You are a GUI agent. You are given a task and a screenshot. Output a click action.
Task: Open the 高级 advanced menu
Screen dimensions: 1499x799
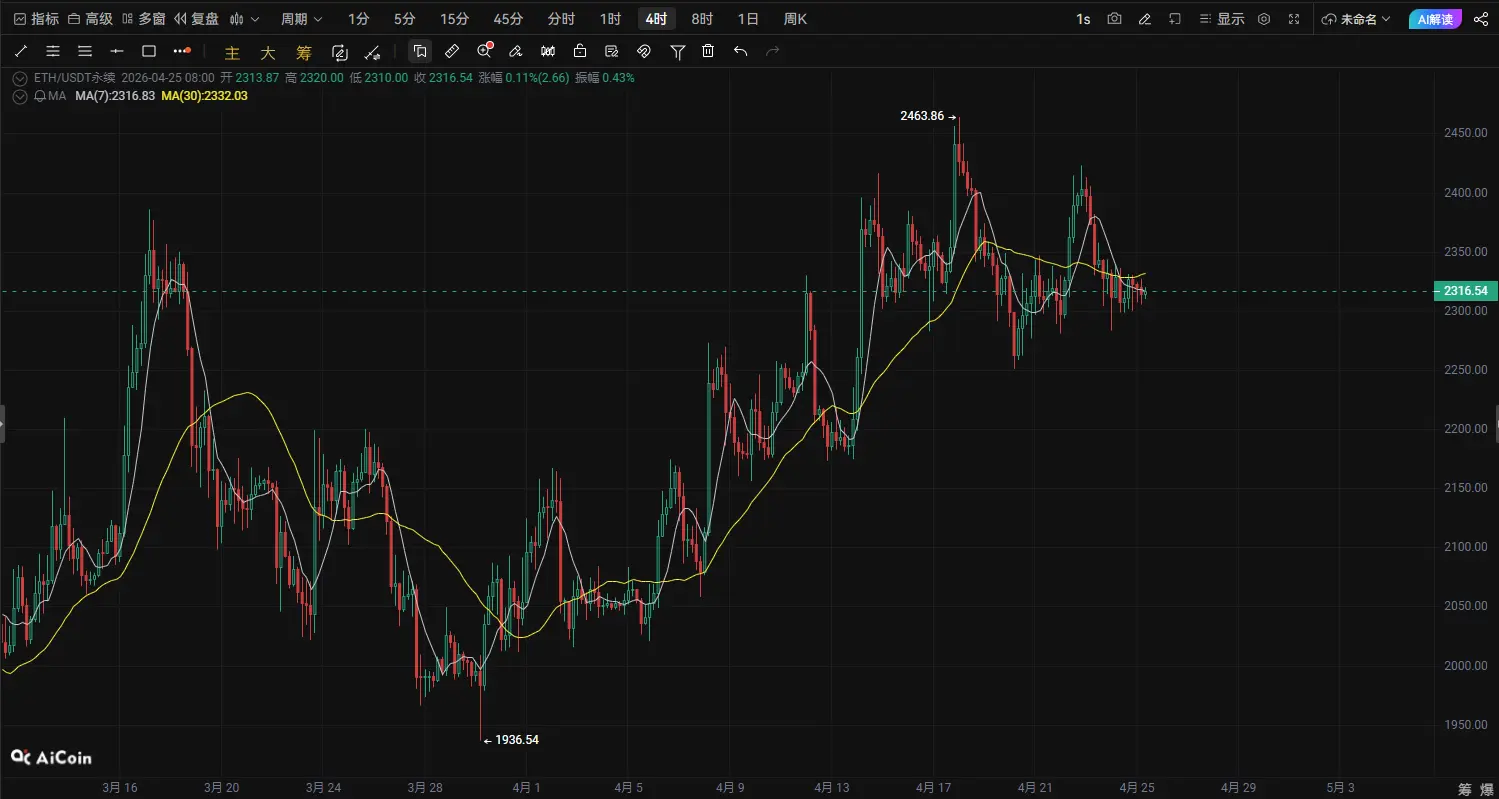[x=91, y=19]
